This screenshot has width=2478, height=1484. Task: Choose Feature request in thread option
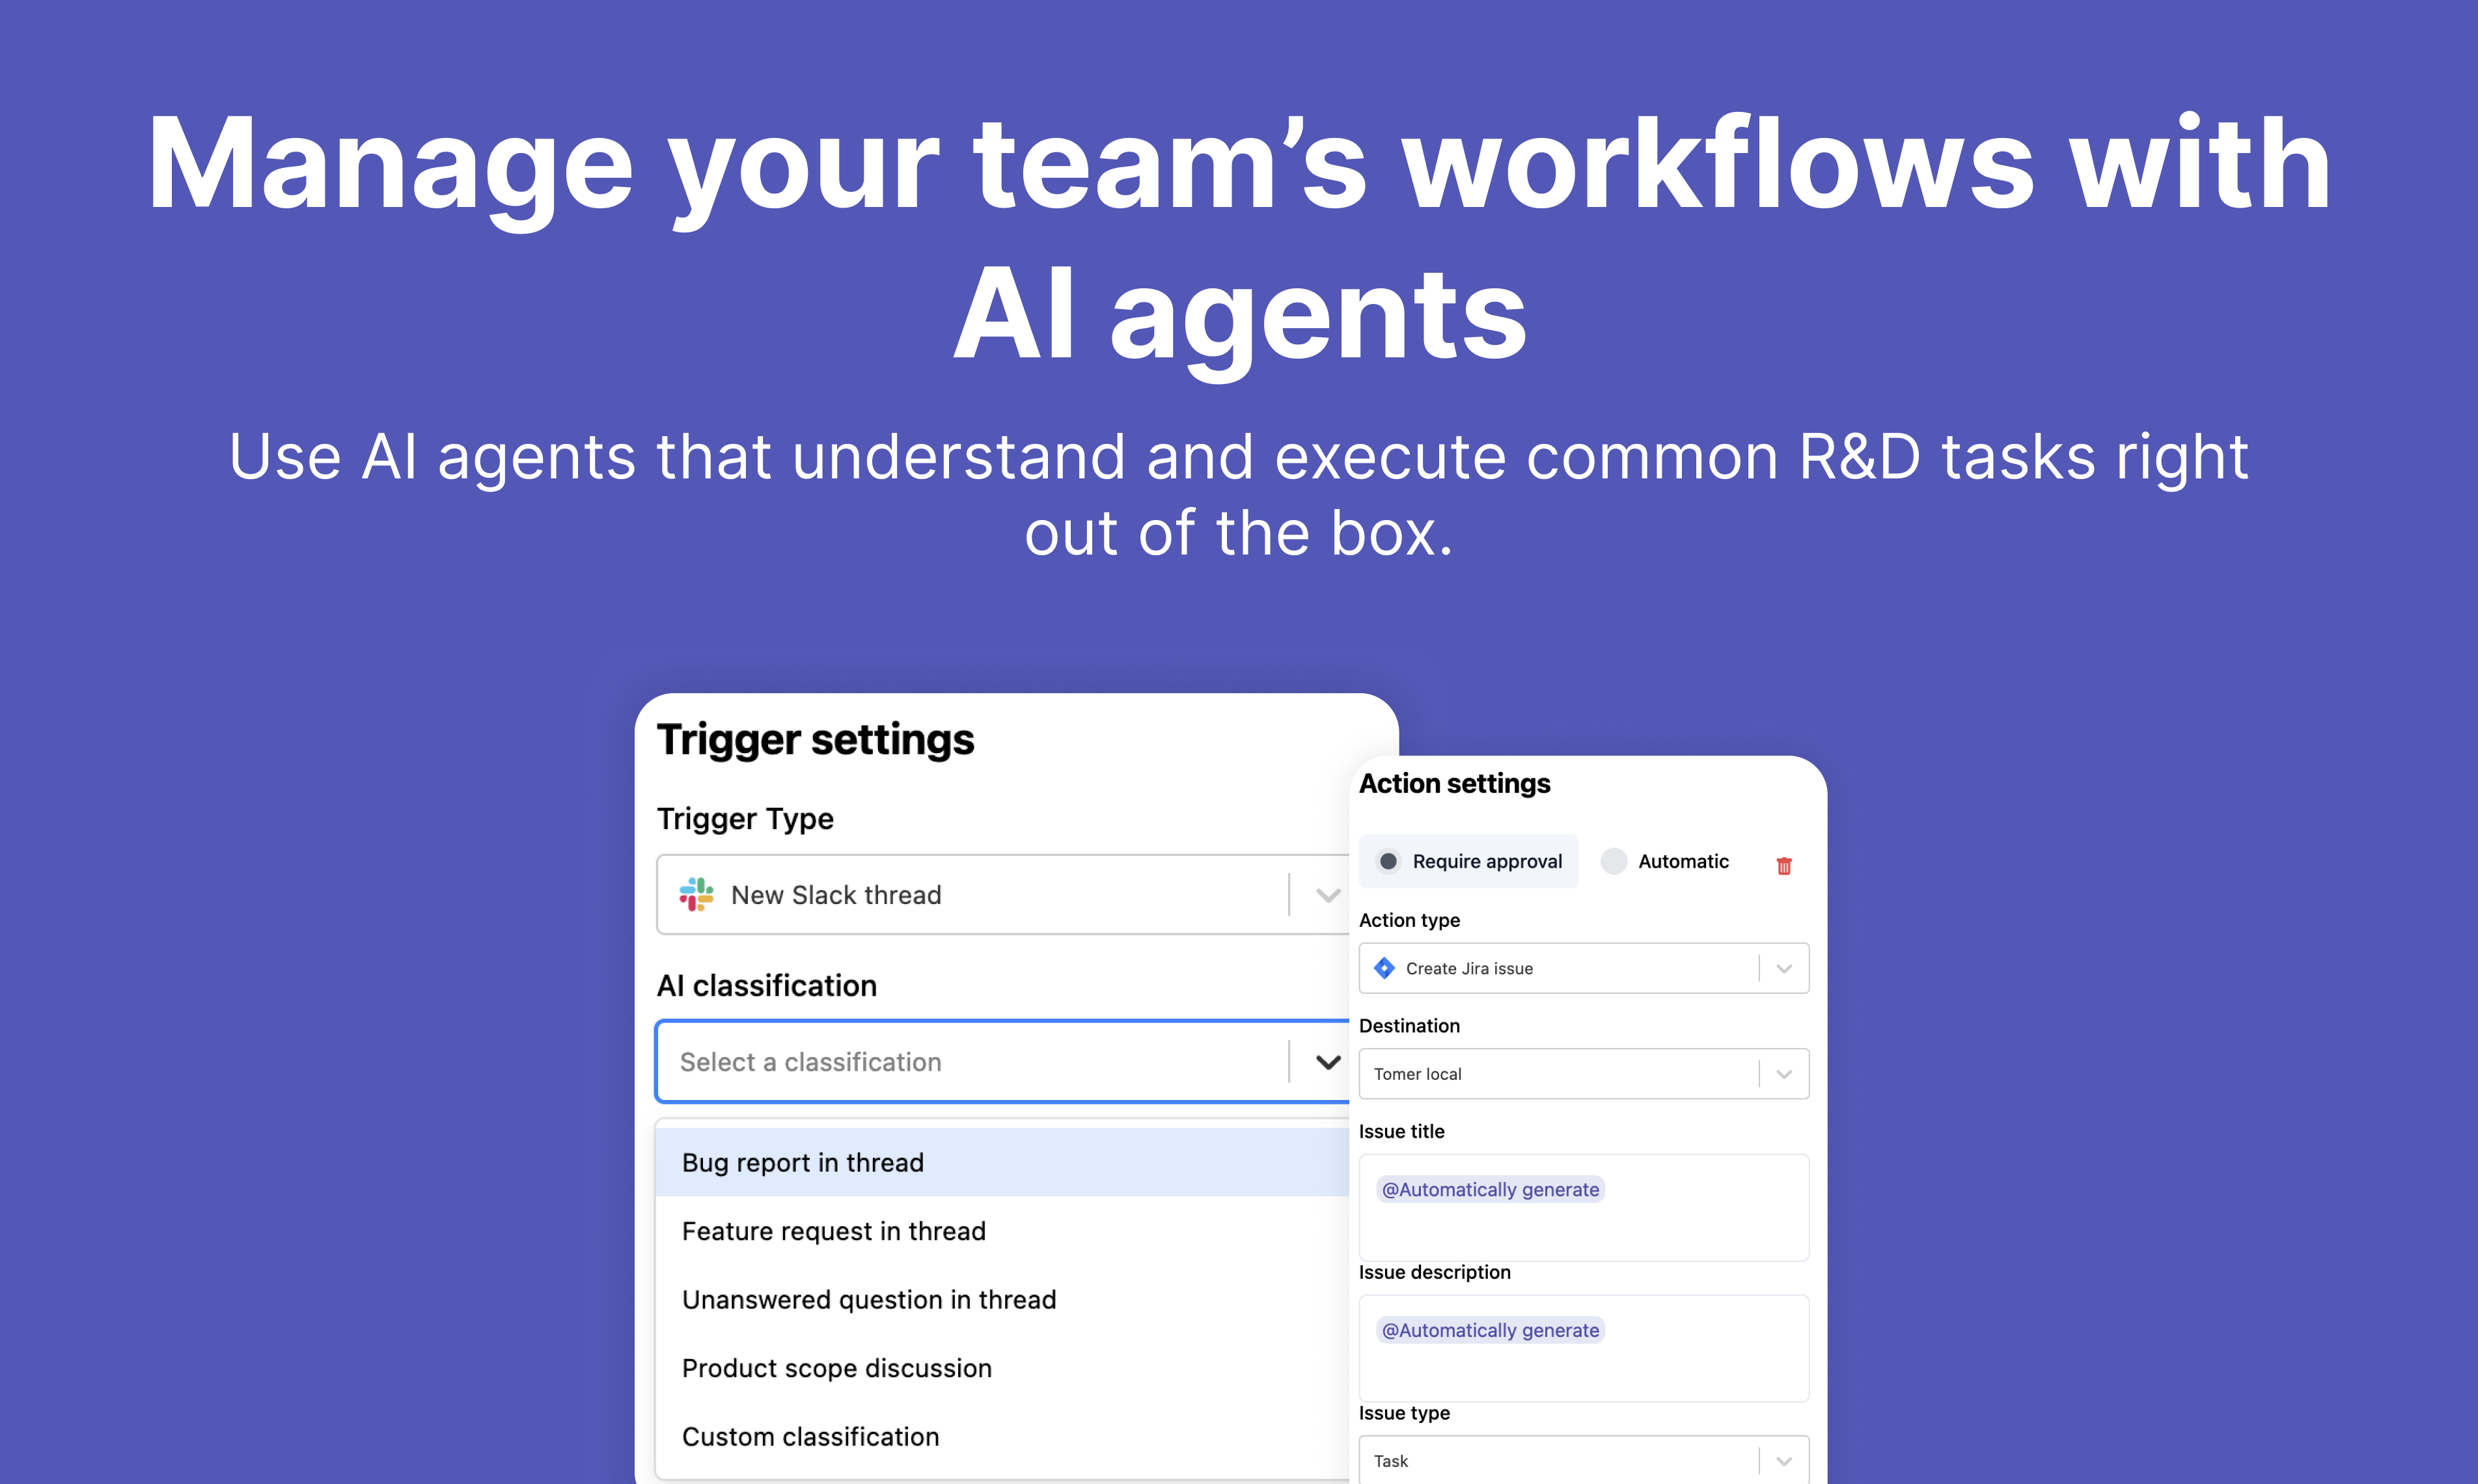tap(833, 1231)
